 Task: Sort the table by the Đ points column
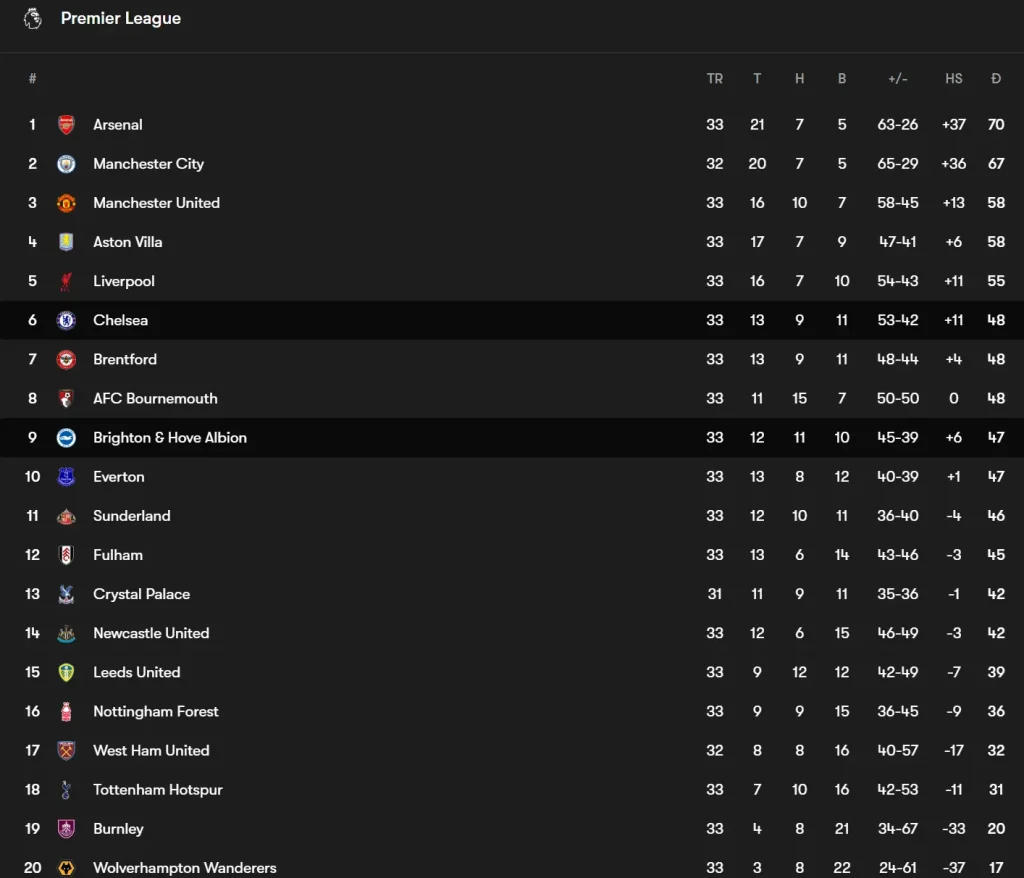click(x=995, y=78)
